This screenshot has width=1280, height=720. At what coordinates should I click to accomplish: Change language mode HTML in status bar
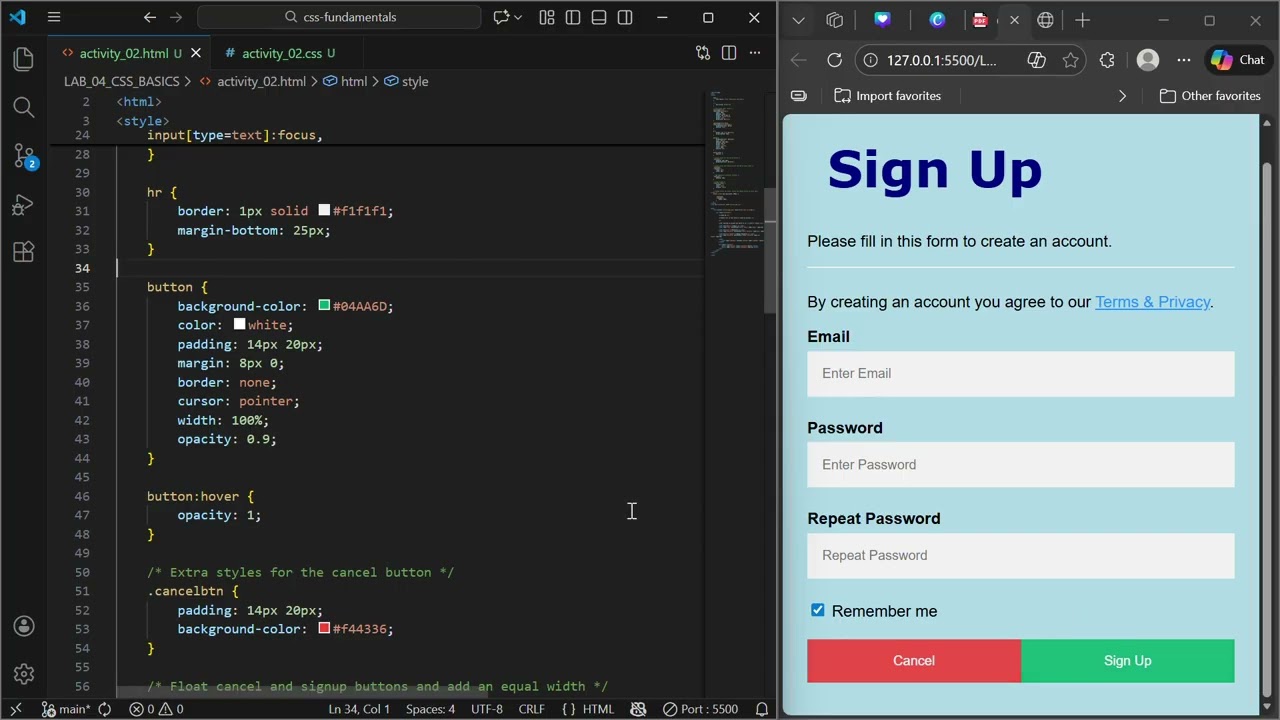click(598, 709)
